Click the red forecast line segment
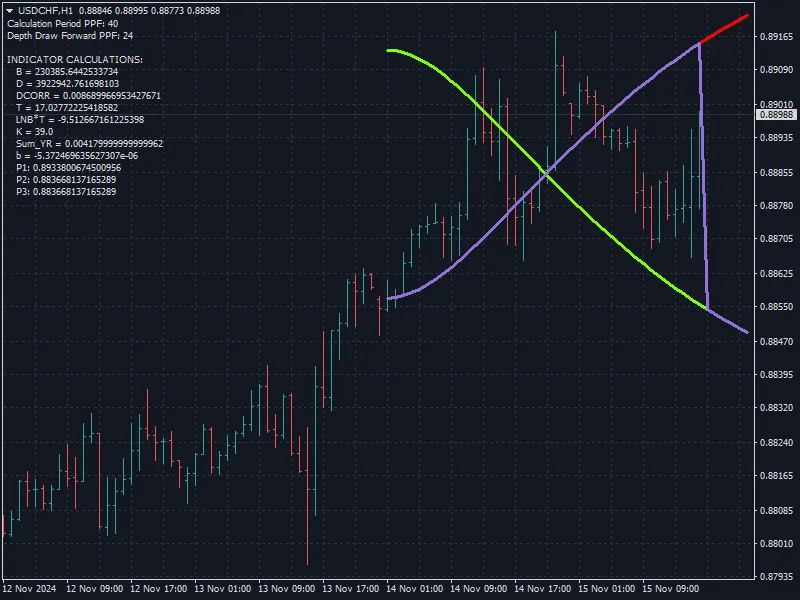The width and height of the screenshot is (800, 600). [724, 30]
